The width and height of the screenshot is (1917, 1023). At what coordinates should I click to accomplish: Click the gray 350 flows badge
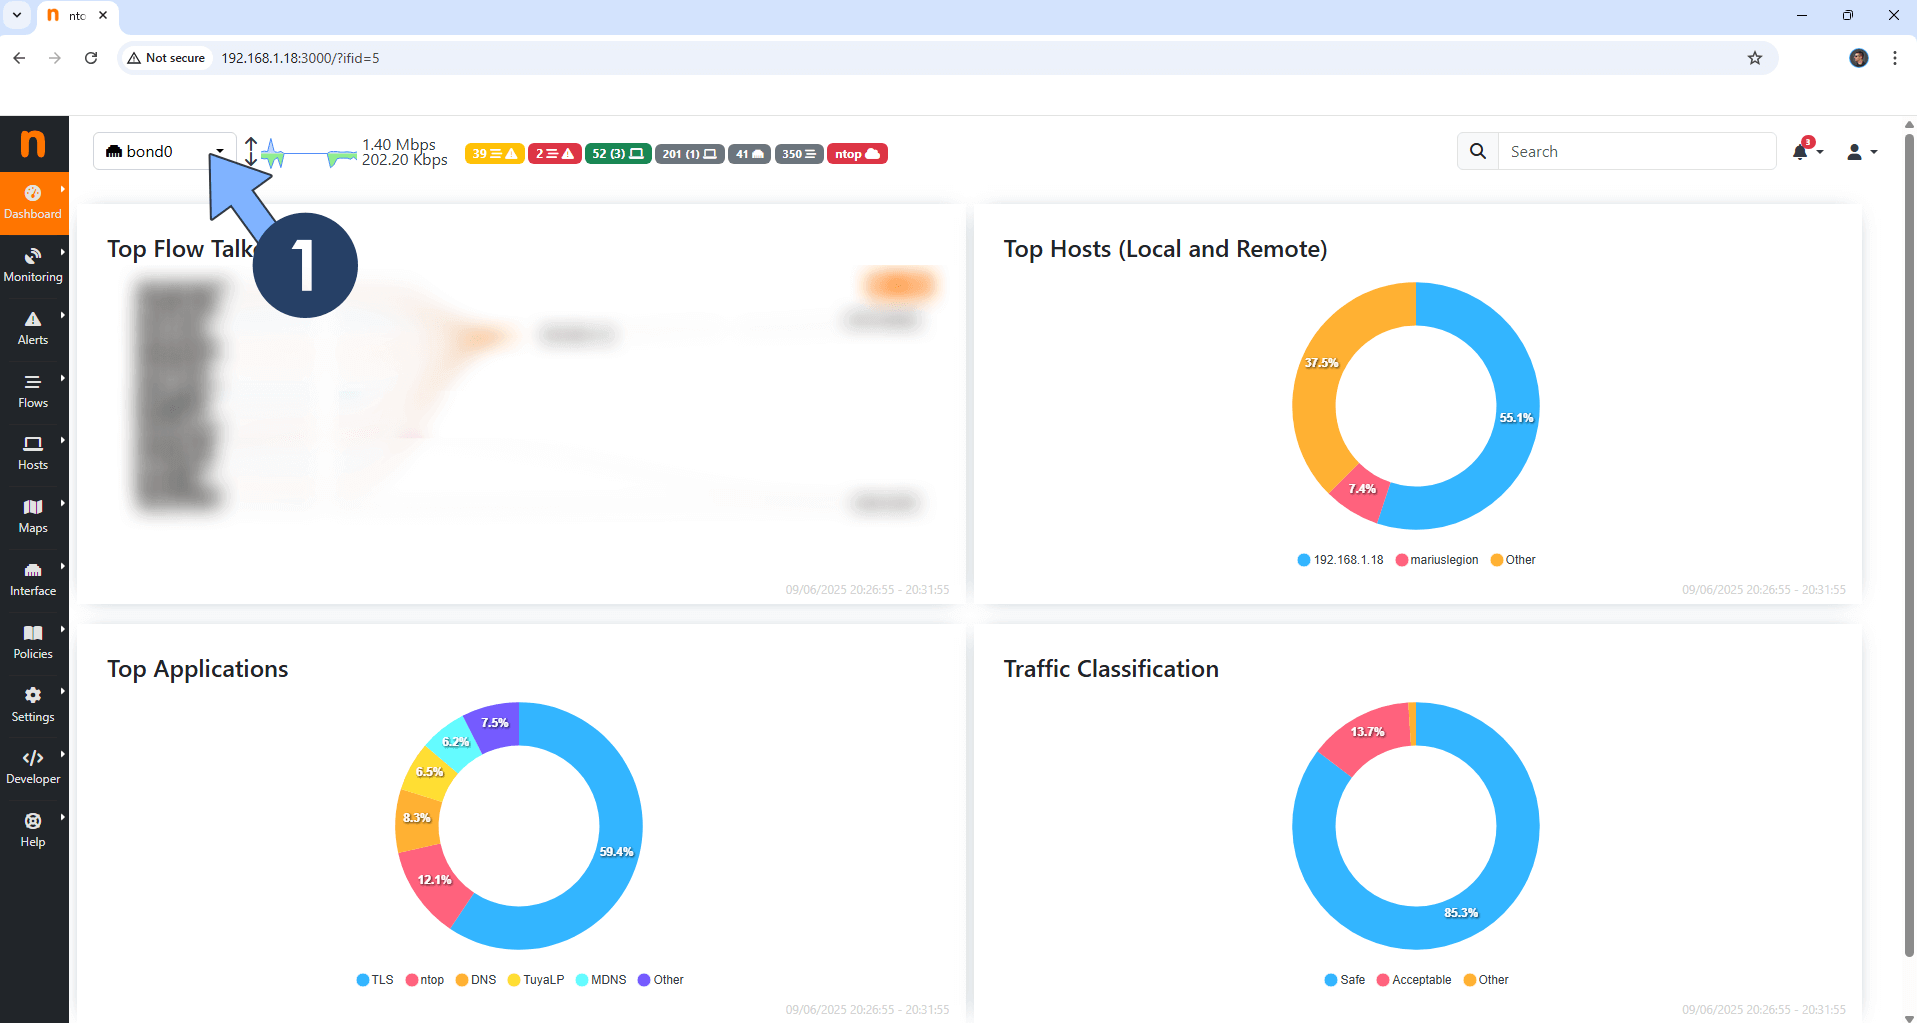pyautogui.click(x=799, y=154)
